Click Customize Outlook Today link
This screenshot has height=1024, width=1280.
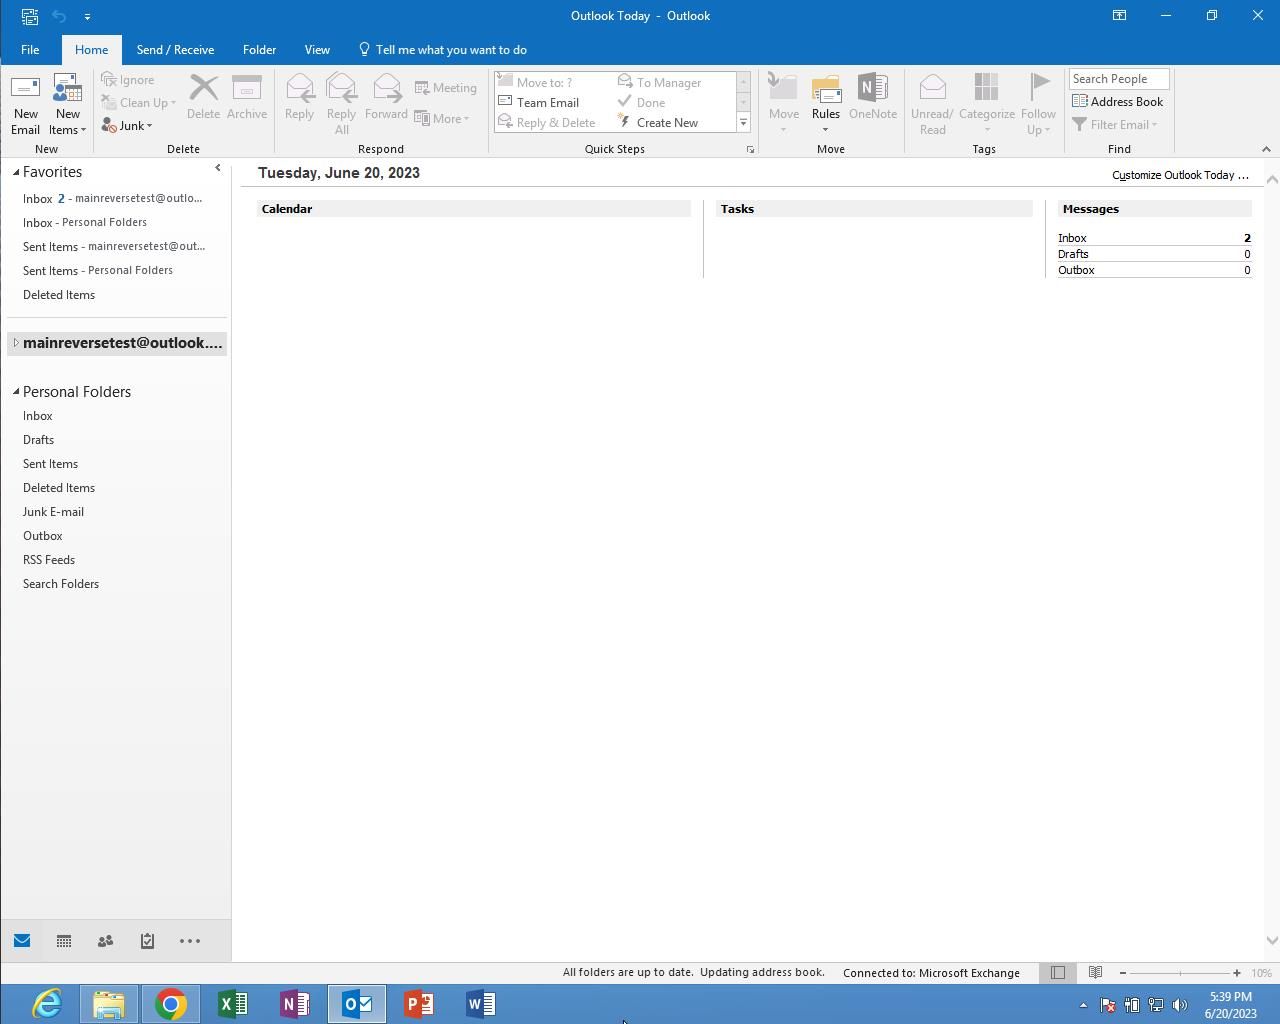[1180, 175]
